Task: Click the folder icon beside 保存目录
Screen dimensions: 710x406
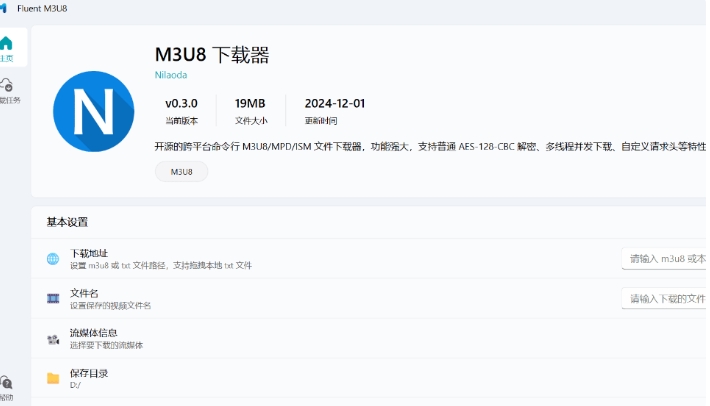Action: point(53,378)
